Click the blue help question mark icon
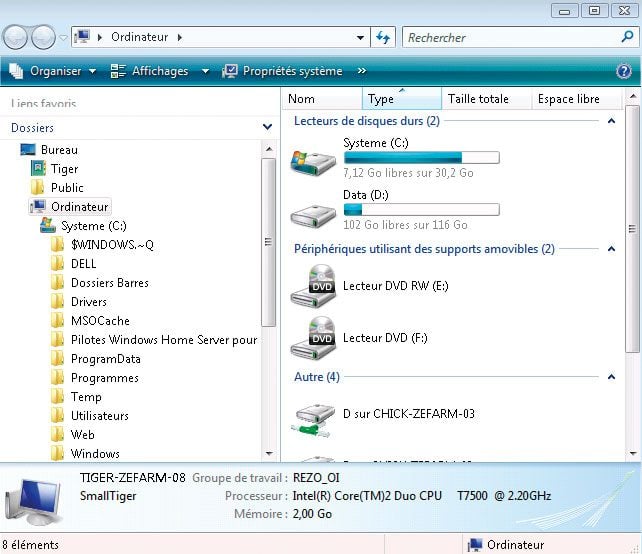This screenshot has height=554, width=642. click(624, 71)
